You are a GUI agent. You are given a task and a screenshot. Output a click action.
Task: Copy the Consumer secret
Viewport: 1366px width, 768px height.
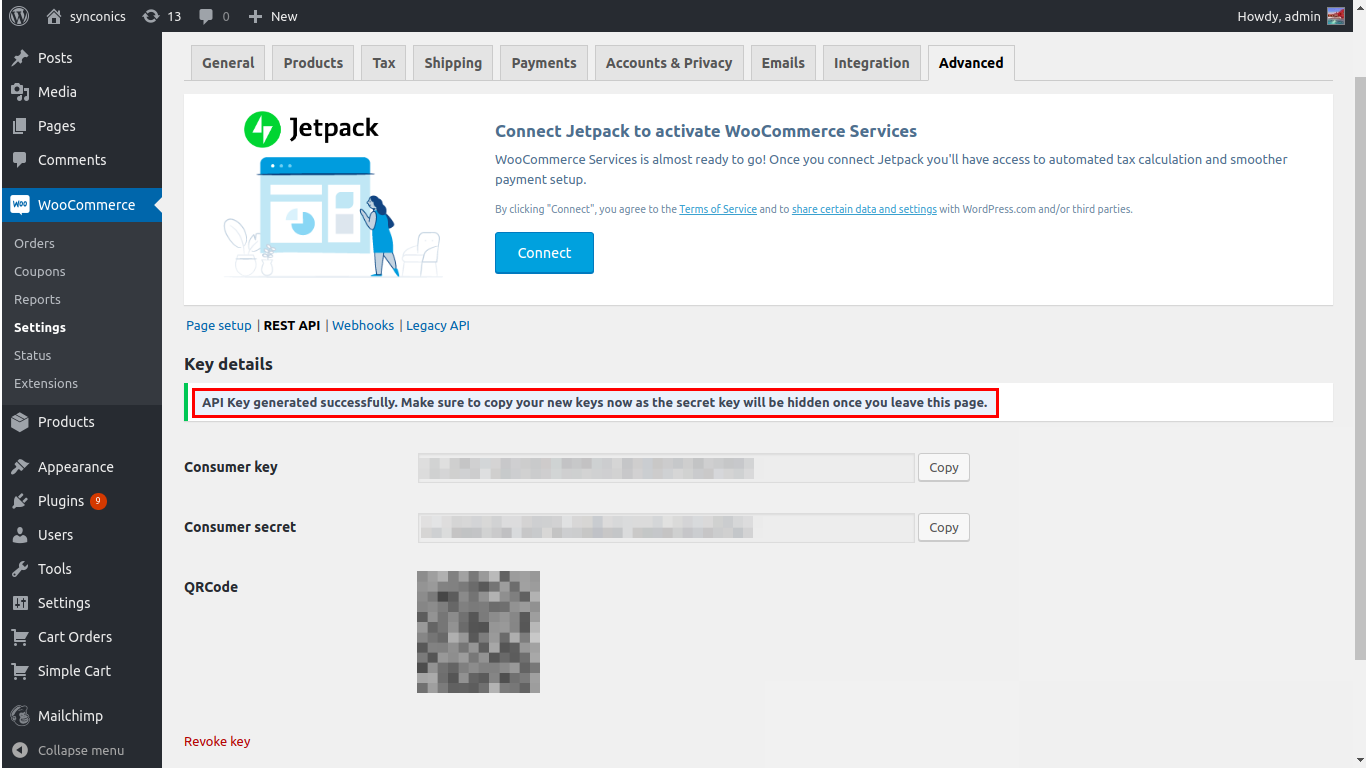pos(943,528)
